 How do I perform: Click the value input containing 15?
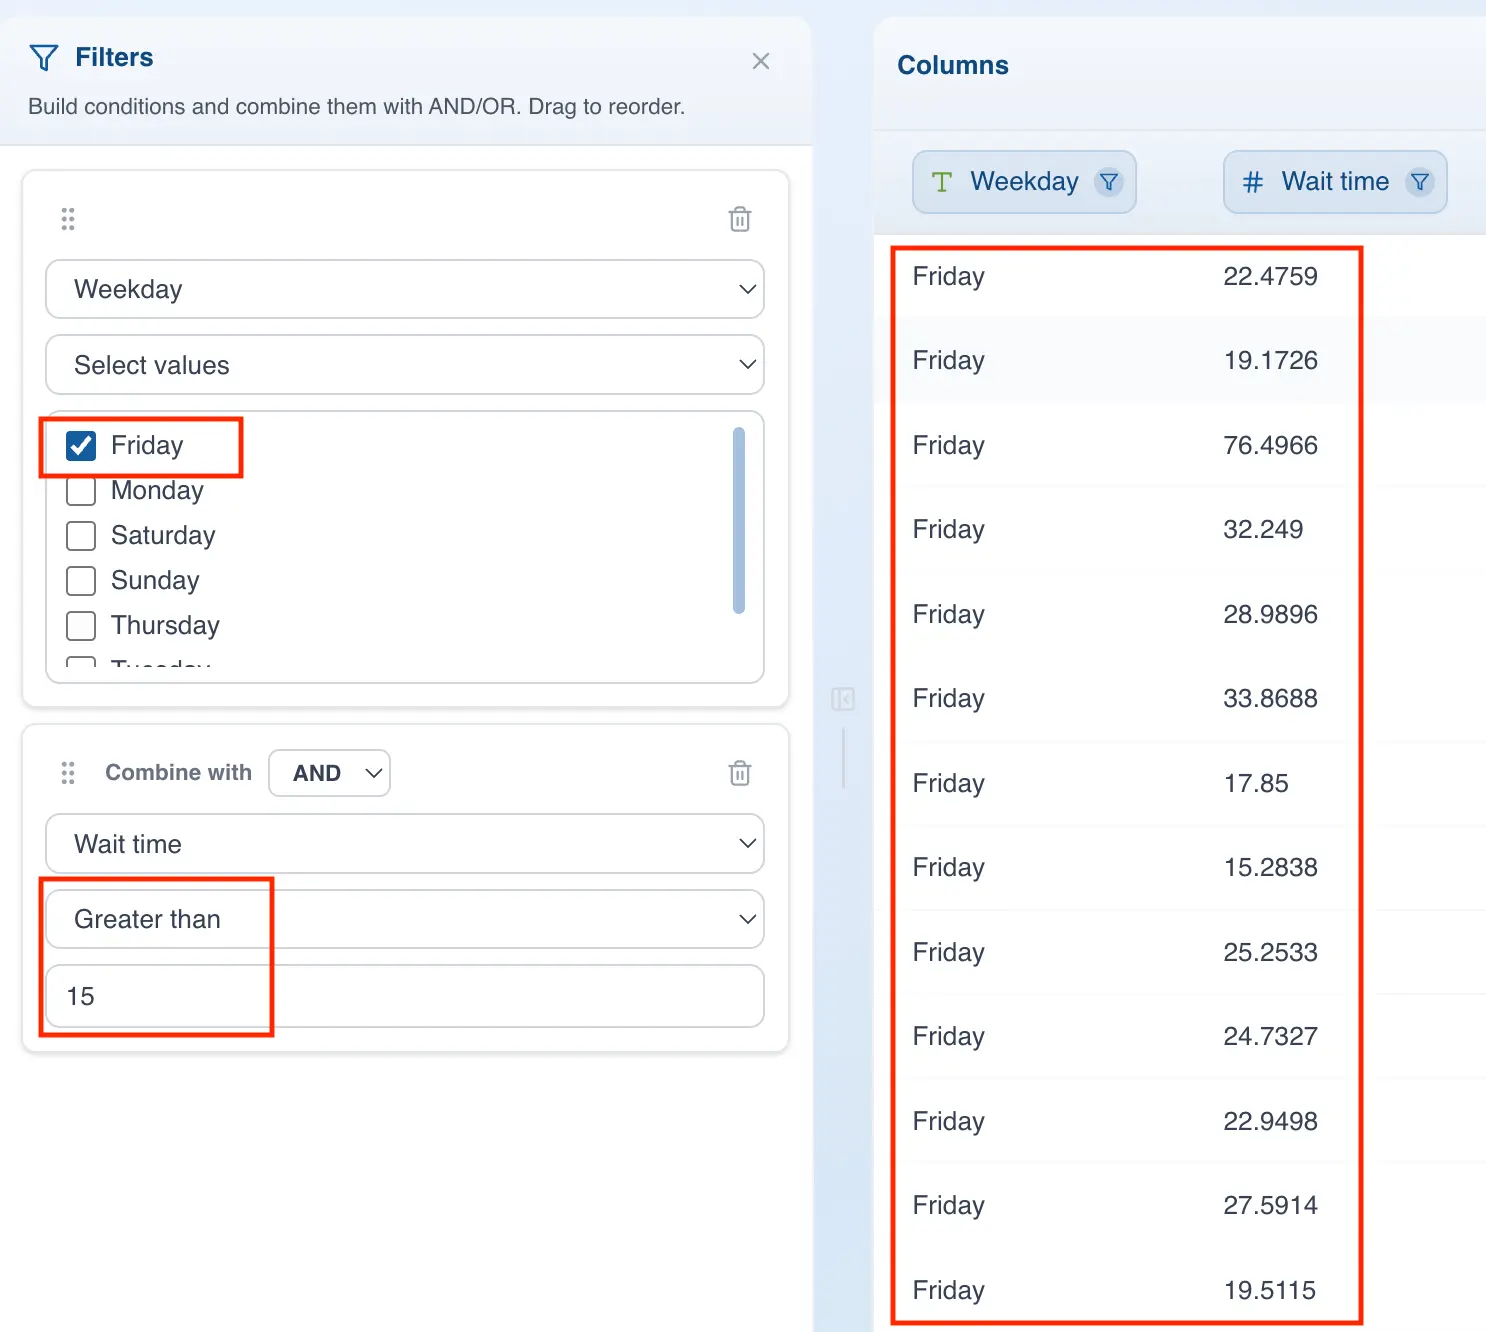click(x=404, y=996)
